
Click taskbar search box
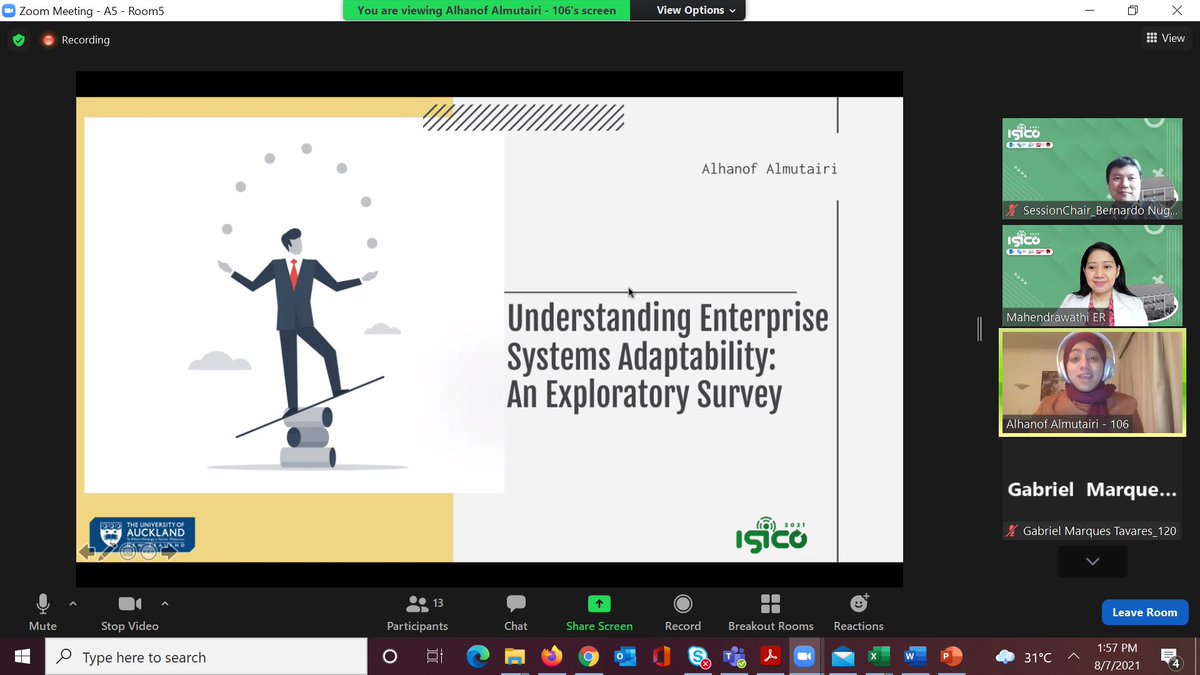[207, 657]
